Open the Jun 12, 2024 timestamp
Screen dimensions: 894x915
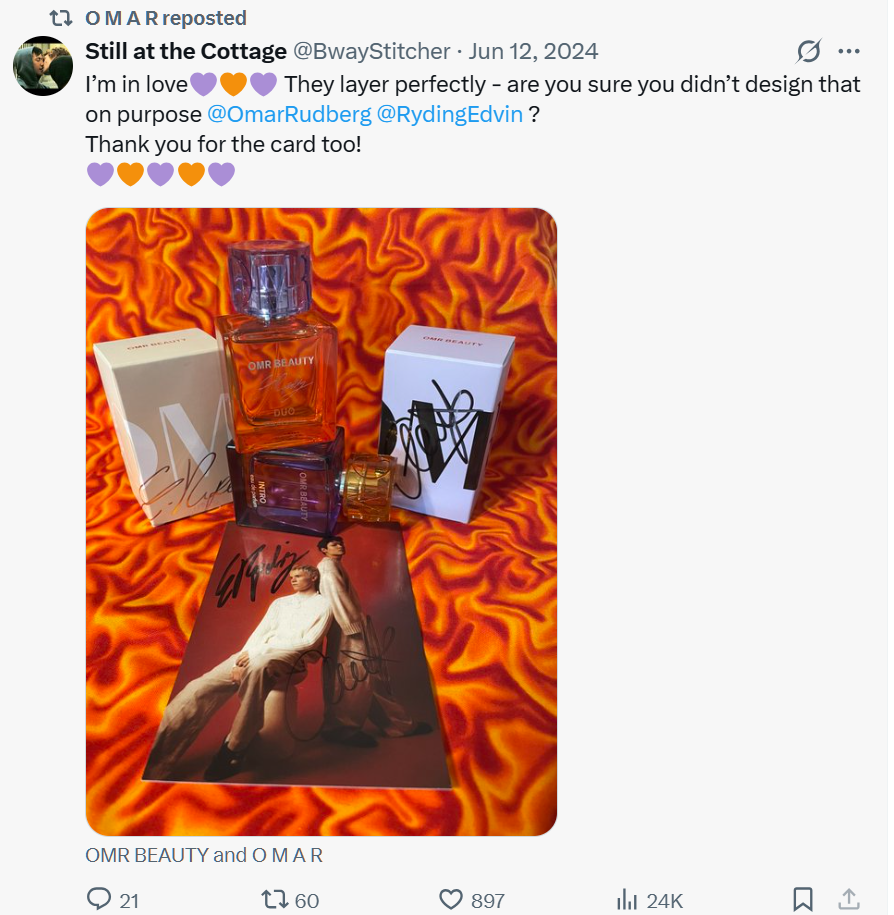pos(533,51)
